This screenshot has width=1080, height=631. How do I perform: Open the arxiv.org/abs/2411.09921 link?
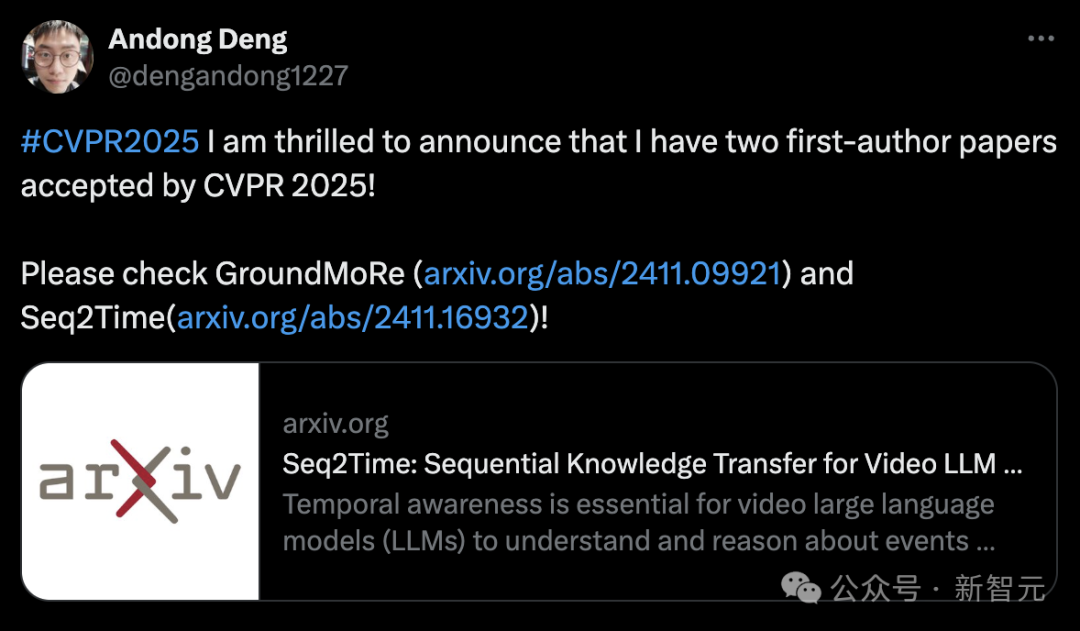(x=602, y=273)
